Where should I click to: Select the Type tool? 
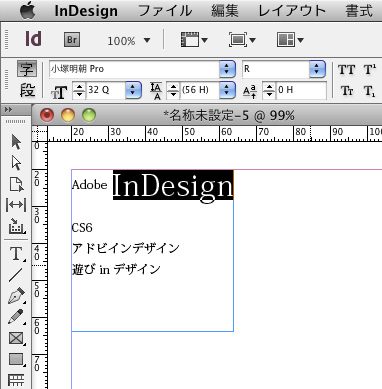pos(17,254)
